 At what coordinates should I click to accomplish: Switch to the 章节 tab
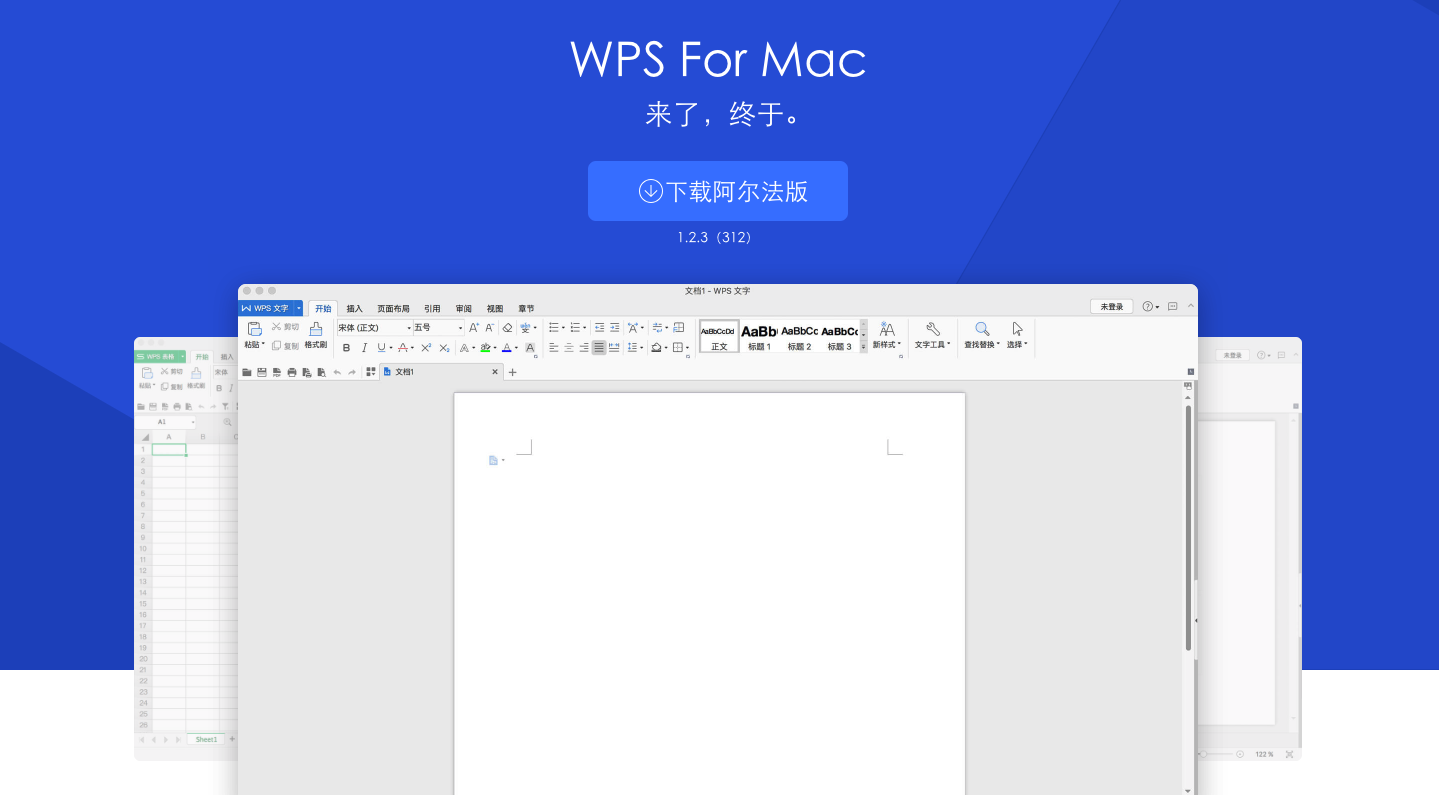pos(526,309)
